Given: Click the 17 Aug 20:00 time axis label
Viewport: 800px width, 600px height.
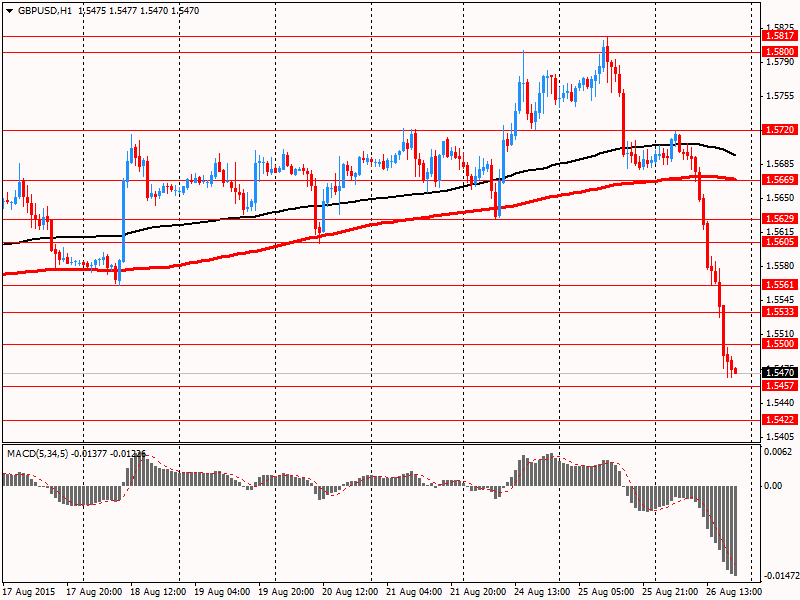Looking at the screenshot, I should click(x=95, y=592).
